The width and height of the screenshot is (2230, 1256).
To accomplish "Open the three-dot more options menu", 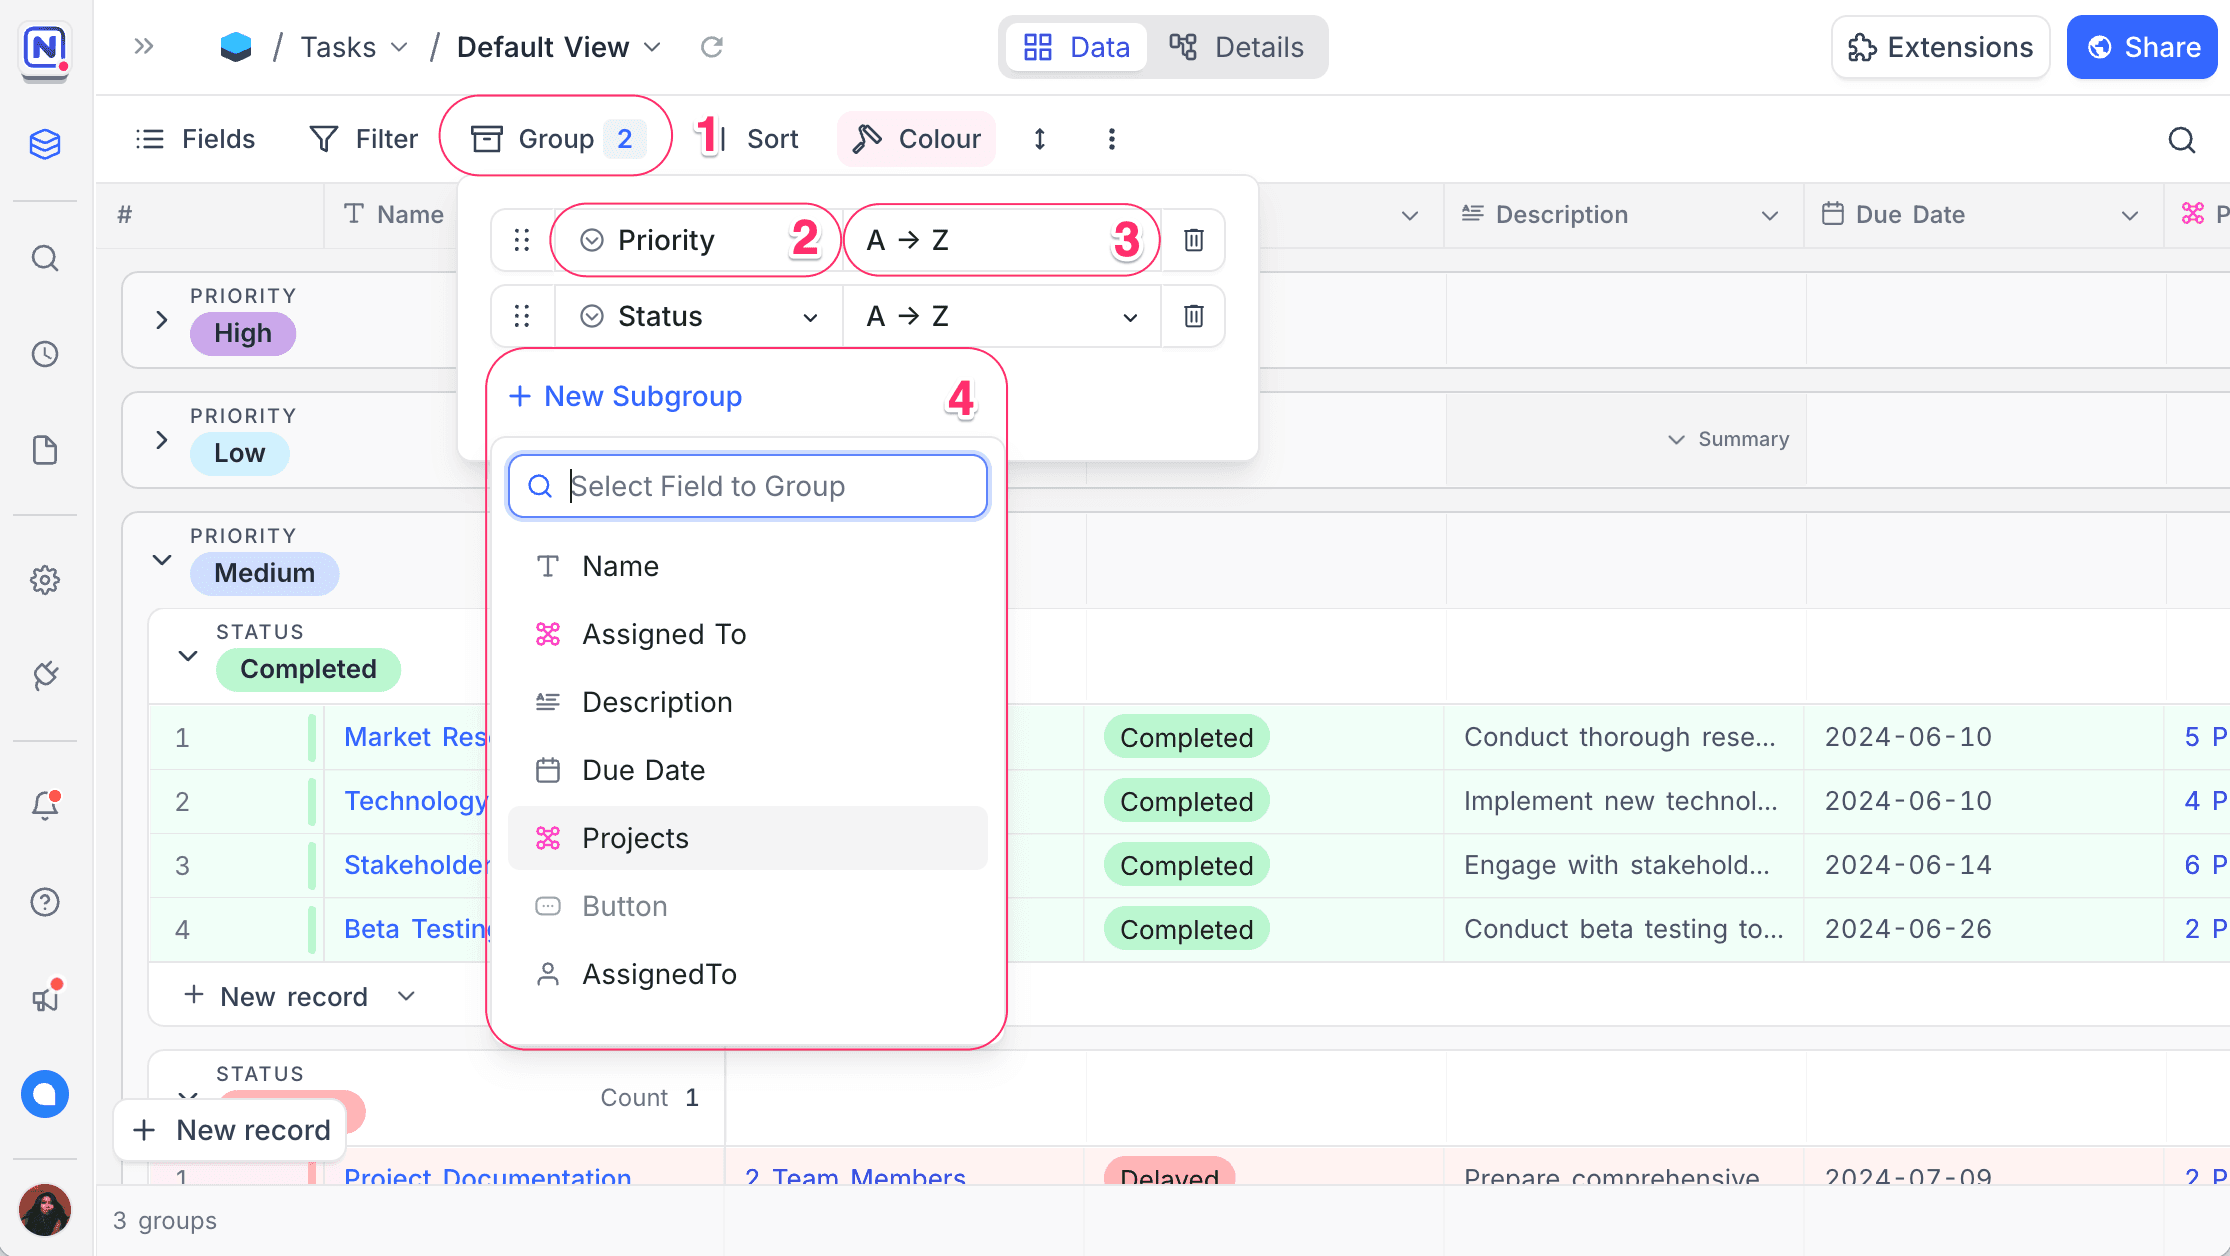I will click(x=1111, y=139).
